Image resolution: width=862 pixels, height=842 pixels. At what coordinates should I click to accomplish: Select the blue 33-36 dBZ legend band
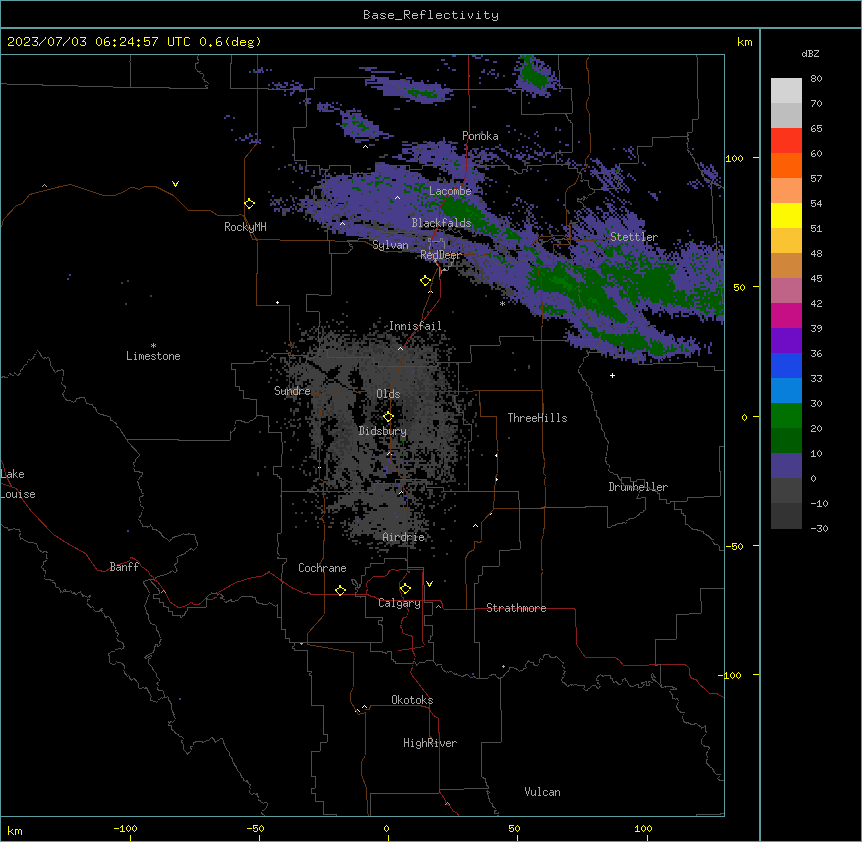click(x=786, y=366)
